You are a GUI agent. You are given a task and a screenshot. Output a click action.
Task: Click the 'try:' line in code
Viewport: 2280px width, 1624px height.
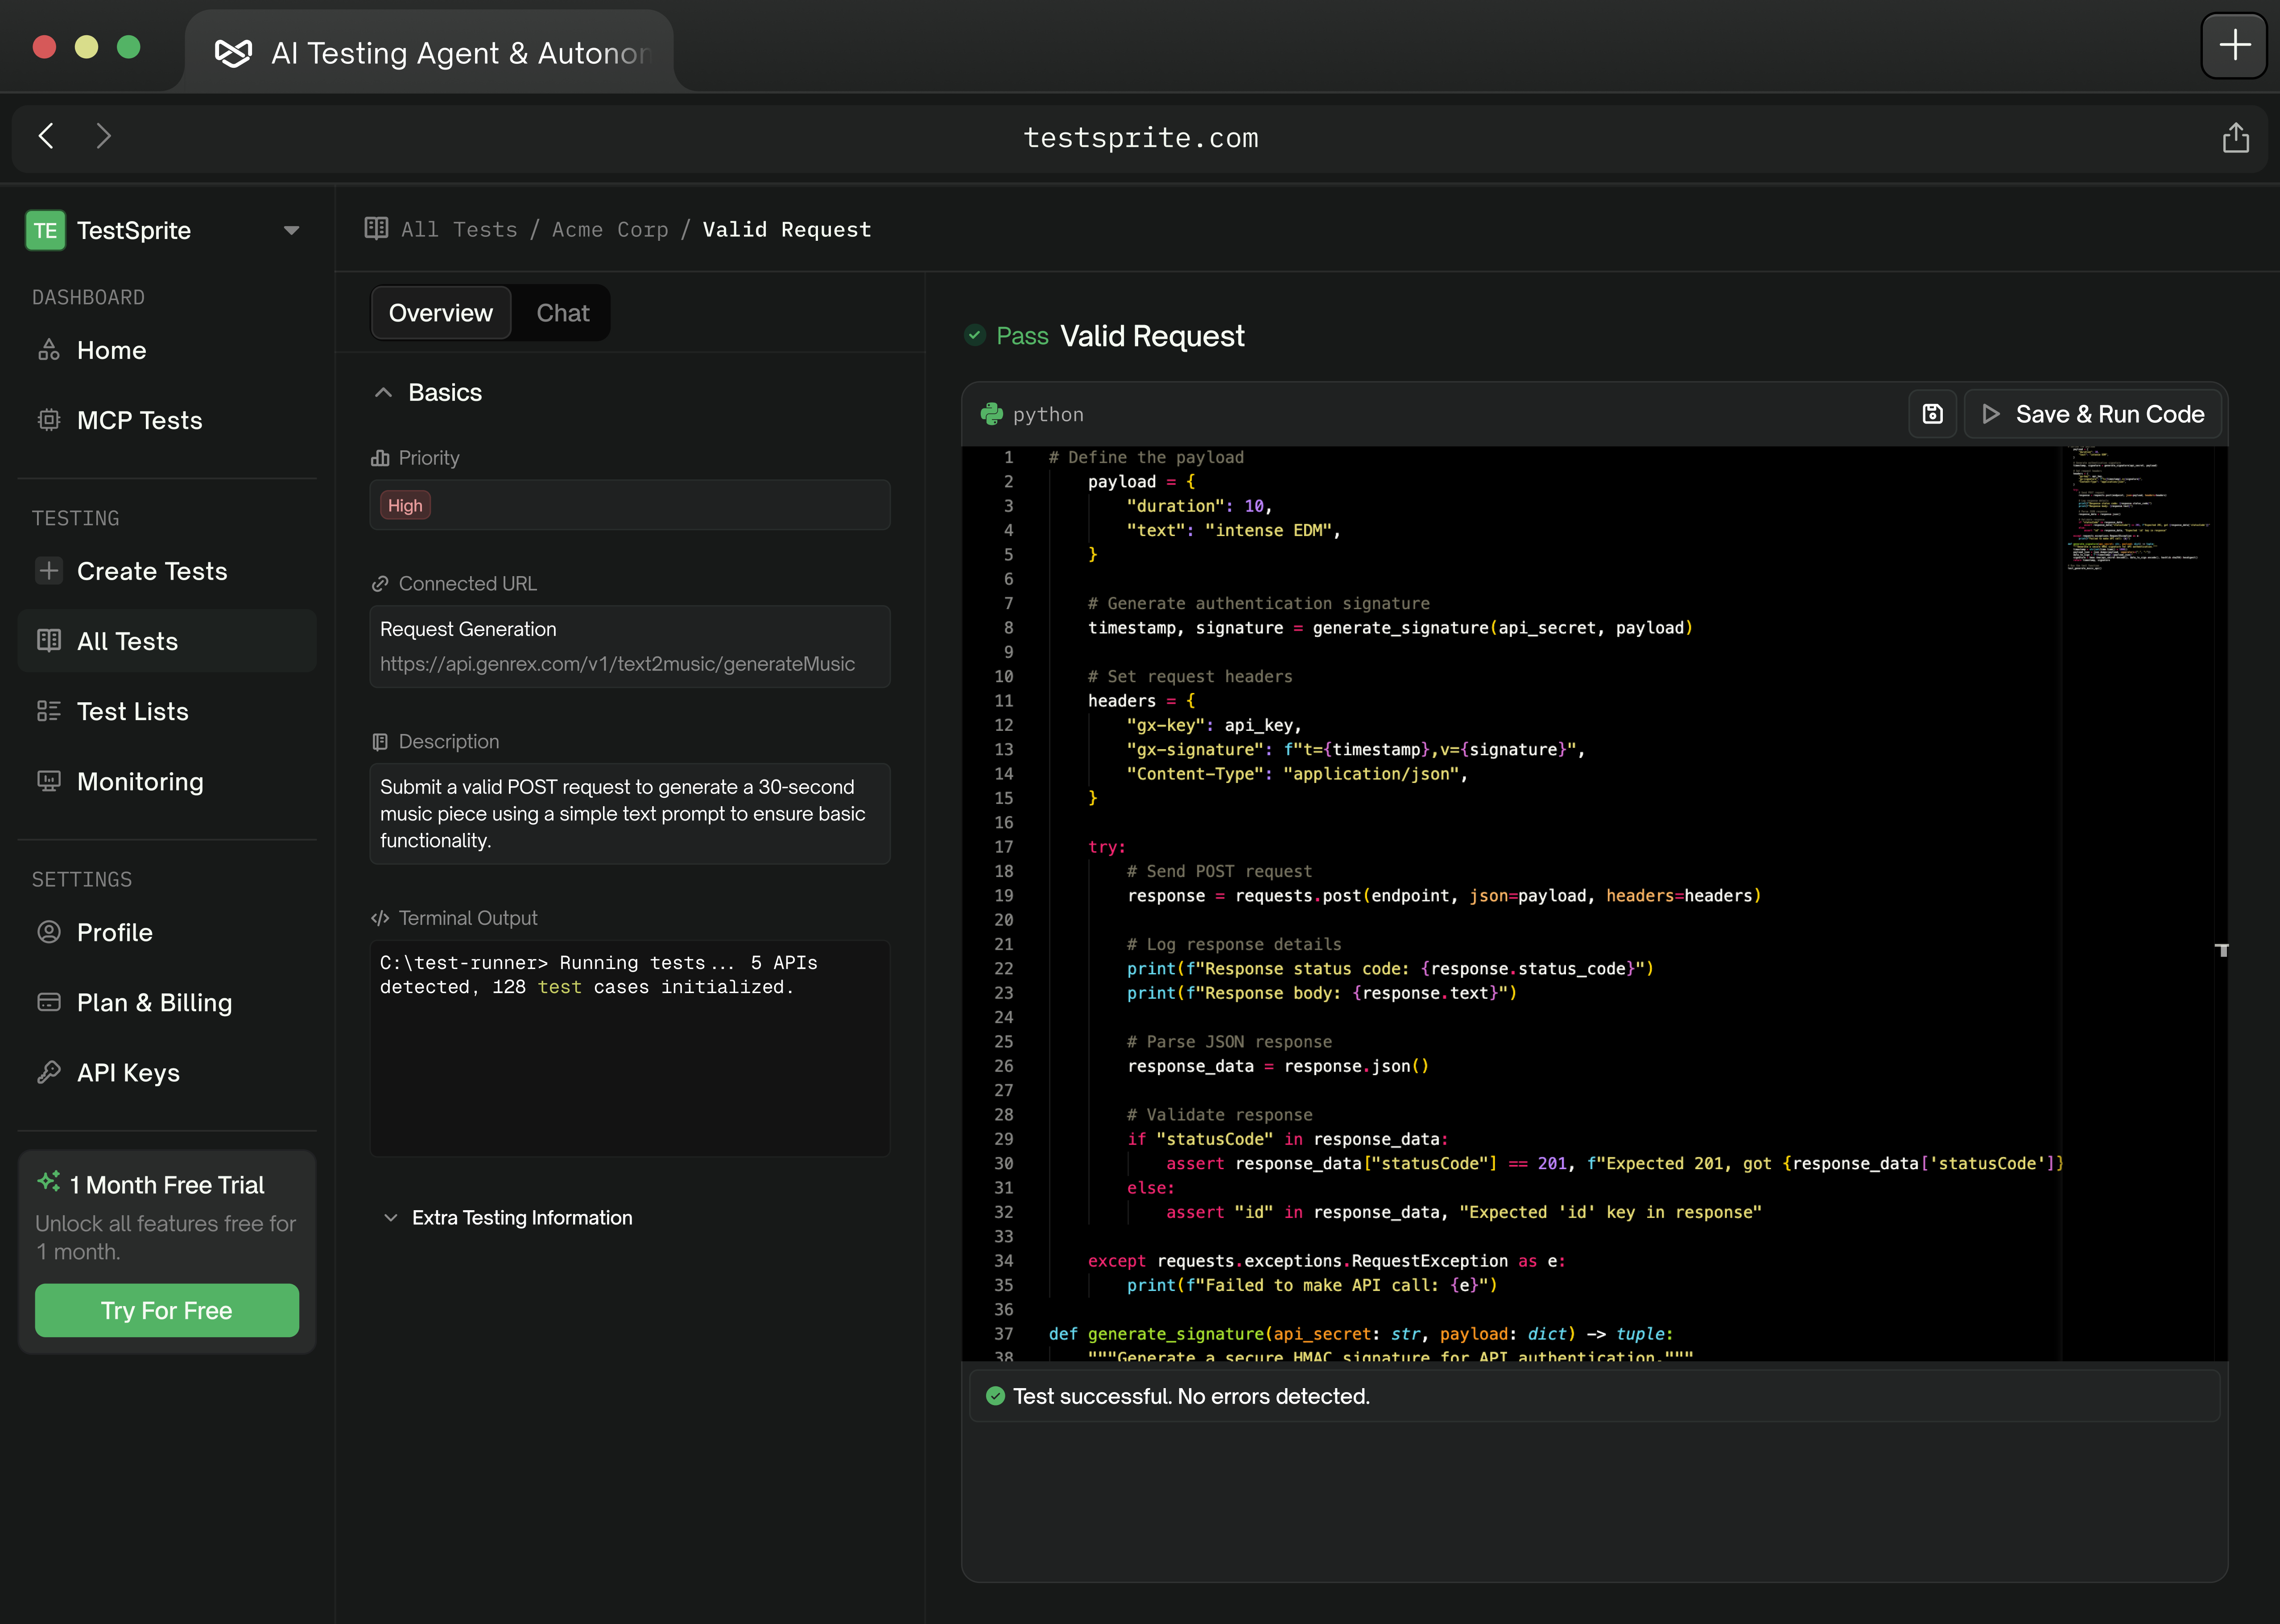tap(1107, 847)
